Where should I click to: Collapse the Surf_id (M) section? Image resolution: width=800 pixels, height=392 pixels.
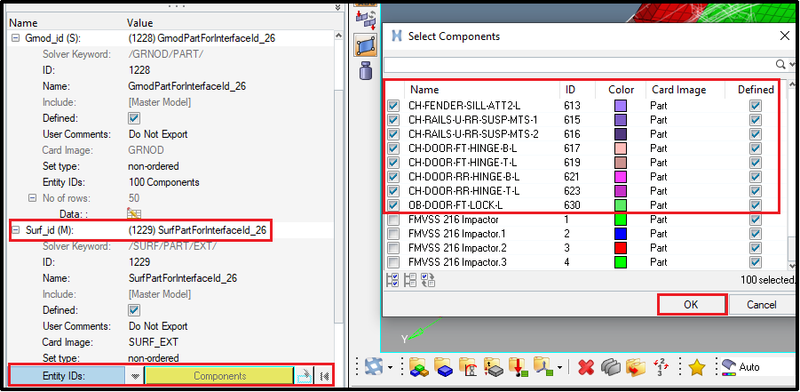pos(15,230)
